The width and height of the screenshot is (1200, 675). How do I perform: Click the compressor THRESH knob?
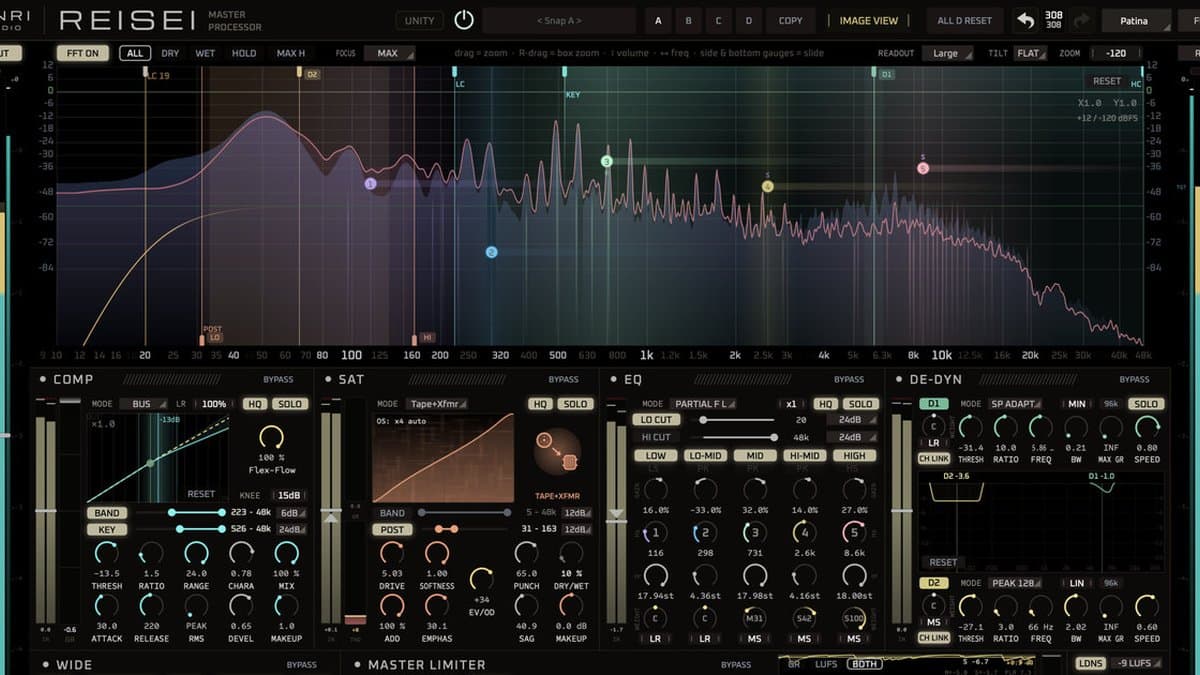tap(106, 552)
